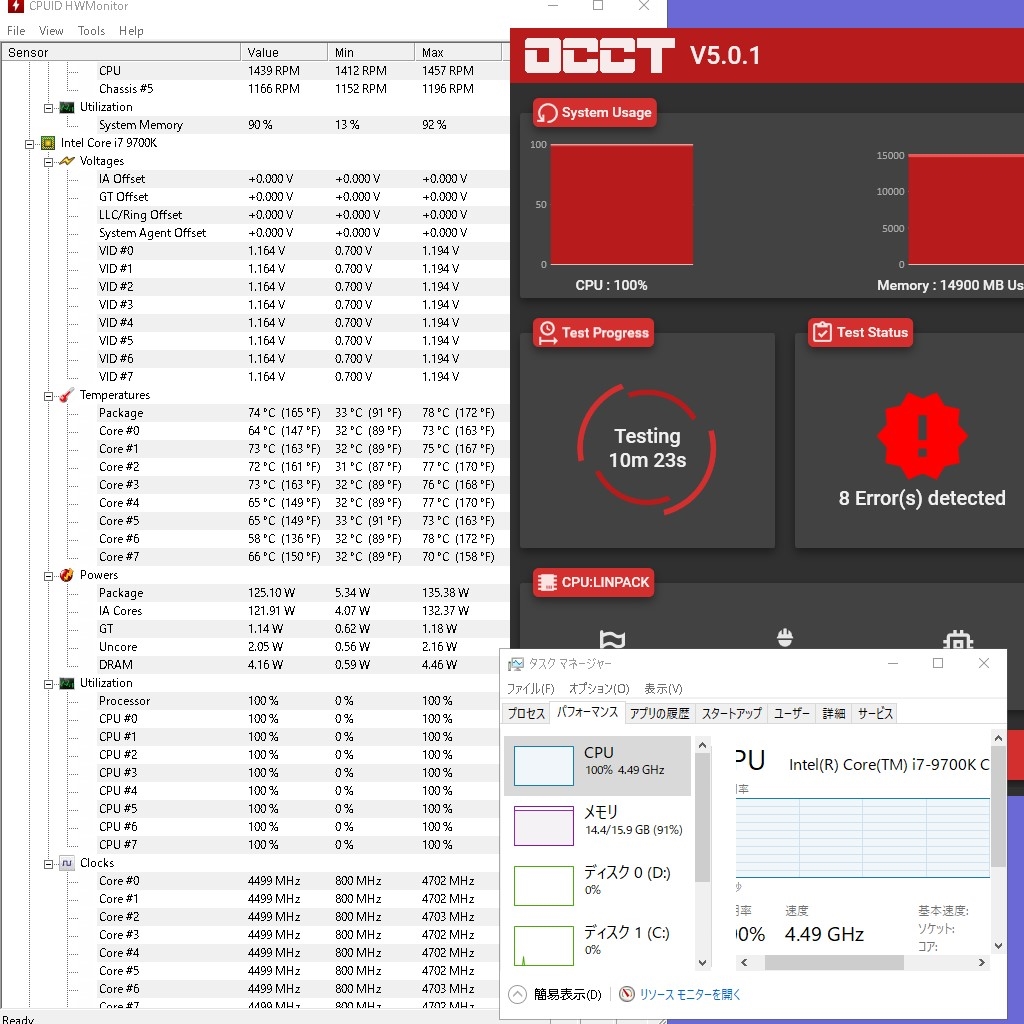Click the Test Status label in OCCT

(x=860, y=332)
